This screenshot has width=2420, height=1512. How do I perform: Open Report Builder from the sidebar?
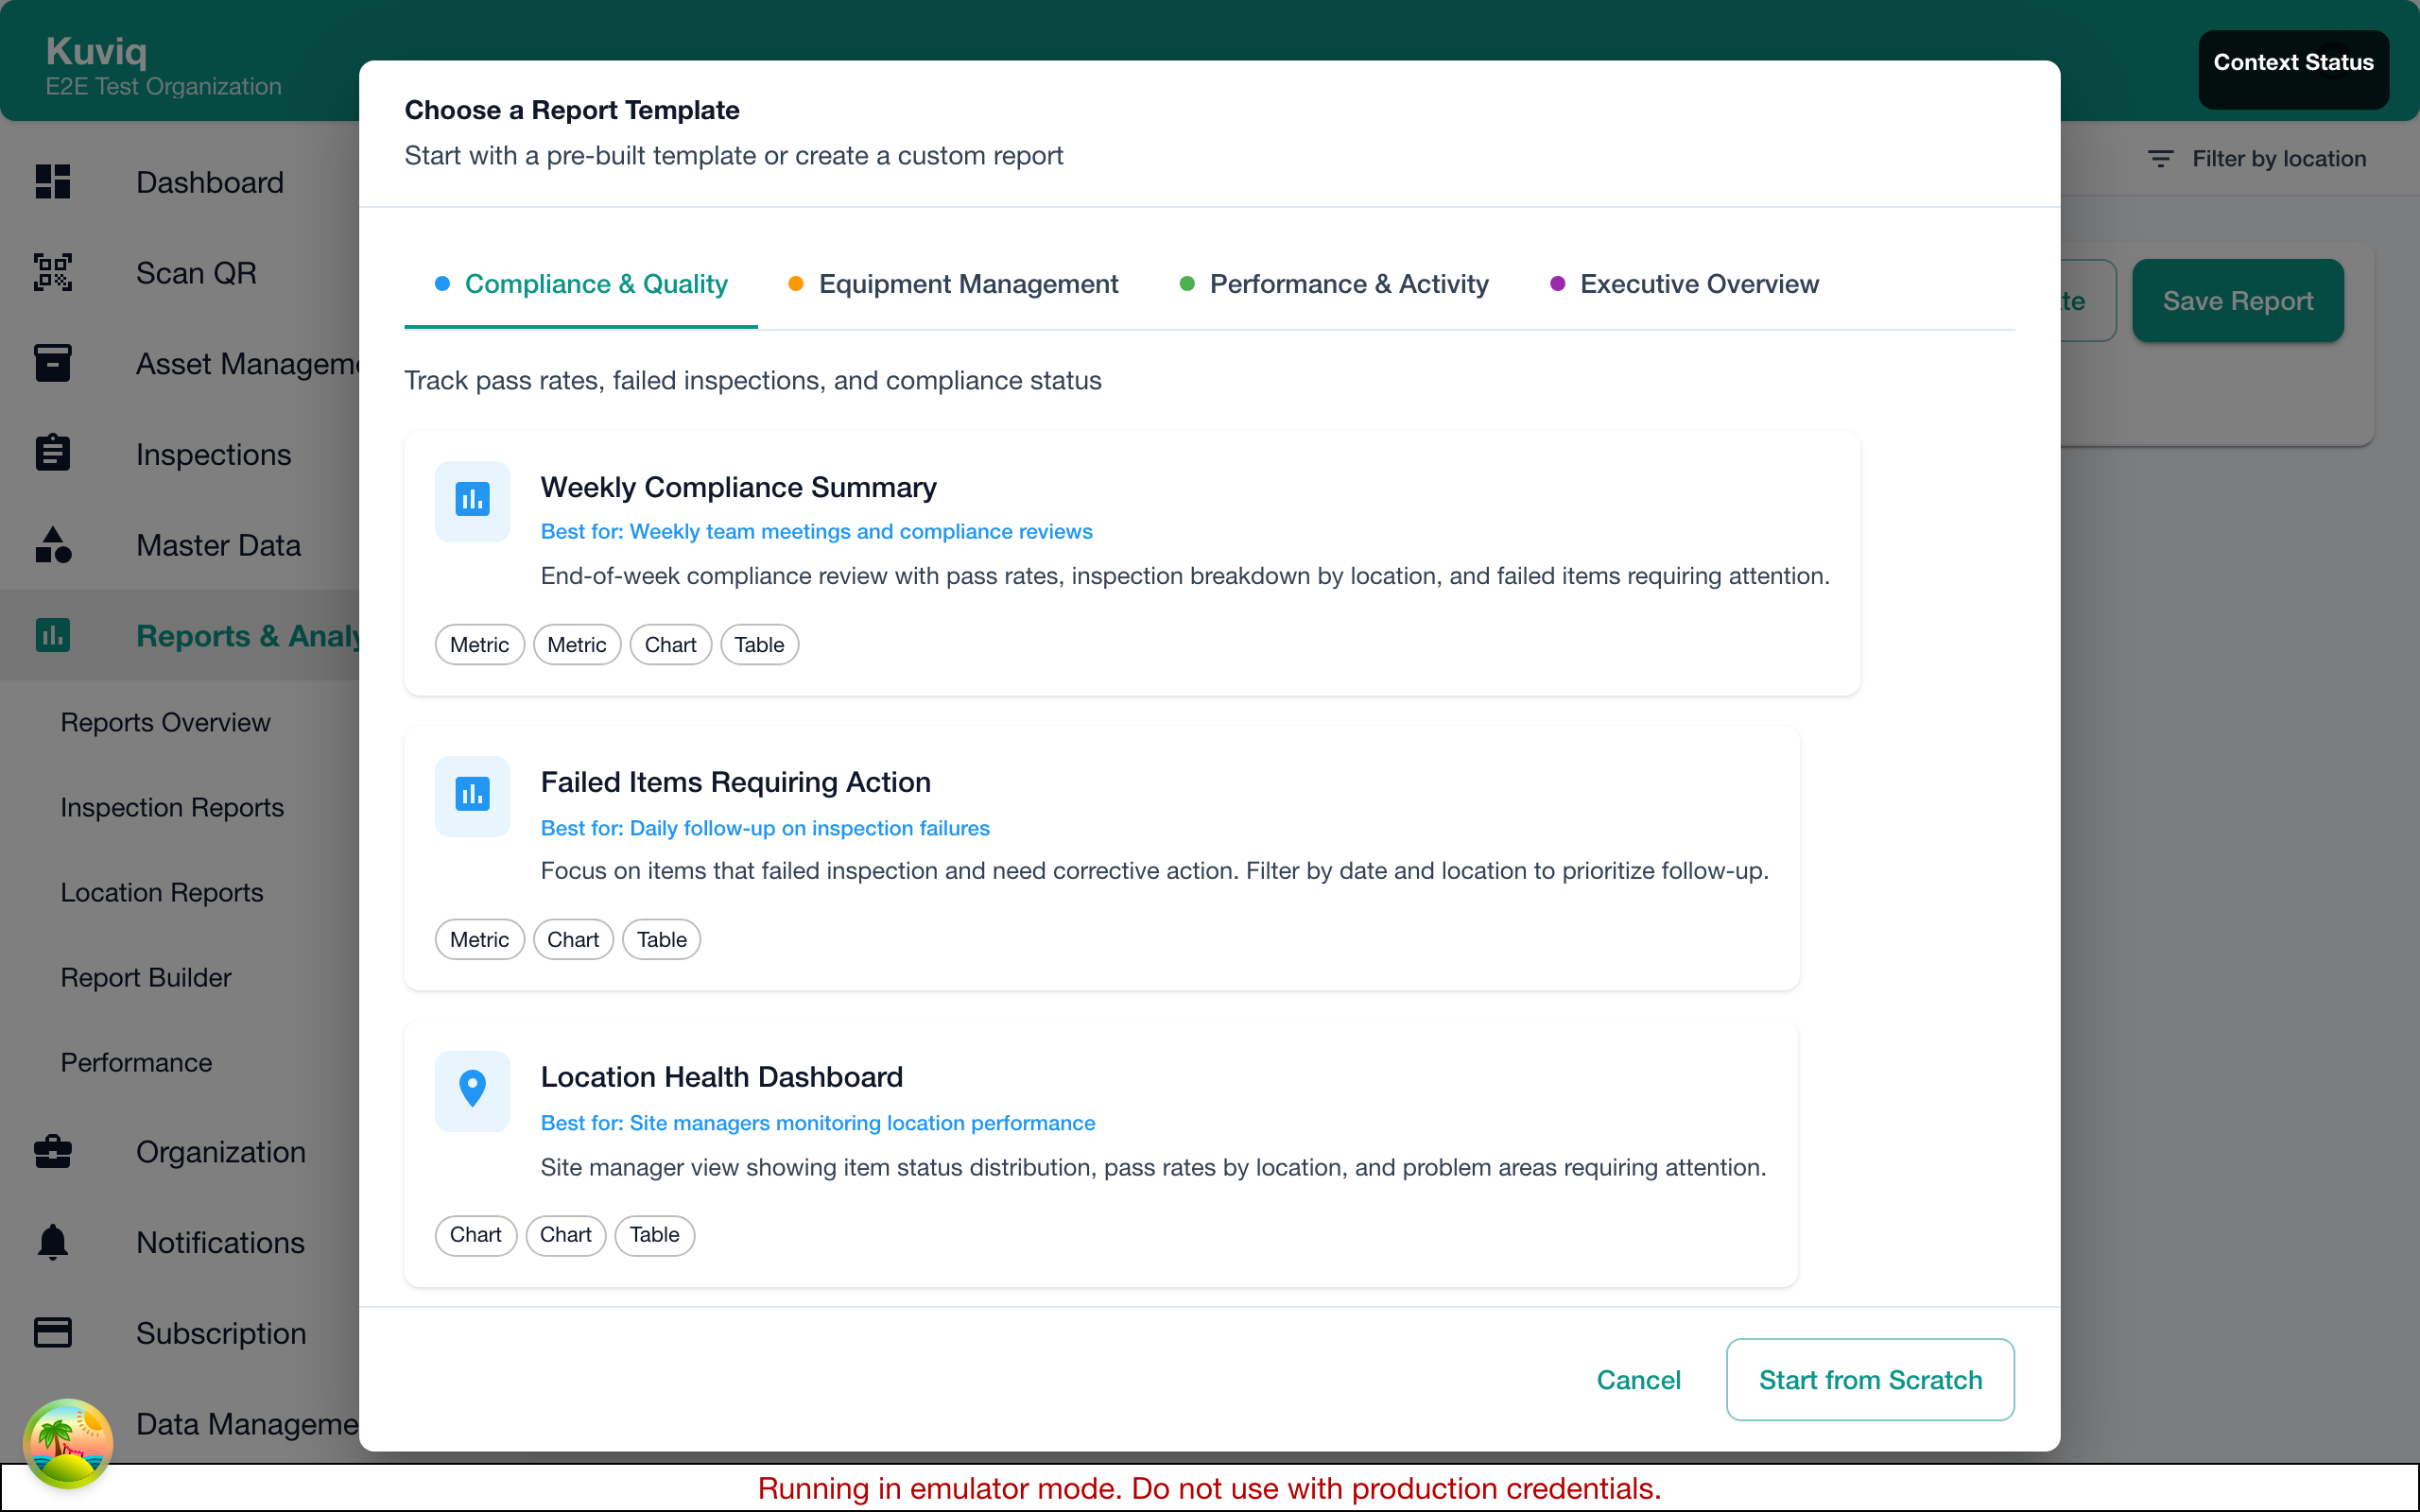click(x=145, y=977)
